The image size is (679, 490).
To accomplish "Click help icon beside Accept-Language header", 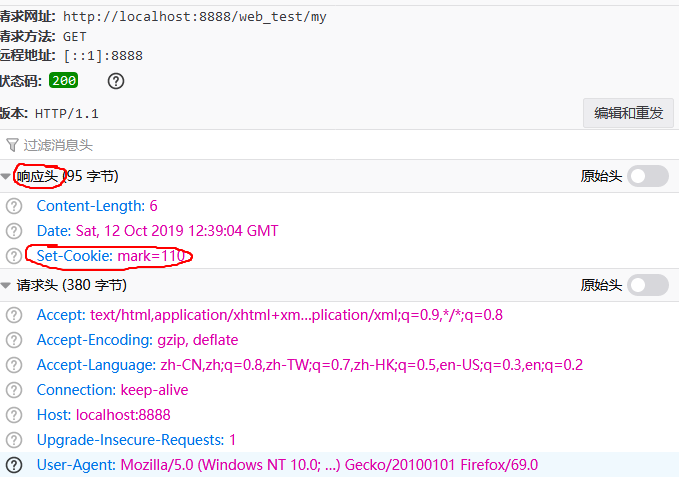I will point(14,365).
